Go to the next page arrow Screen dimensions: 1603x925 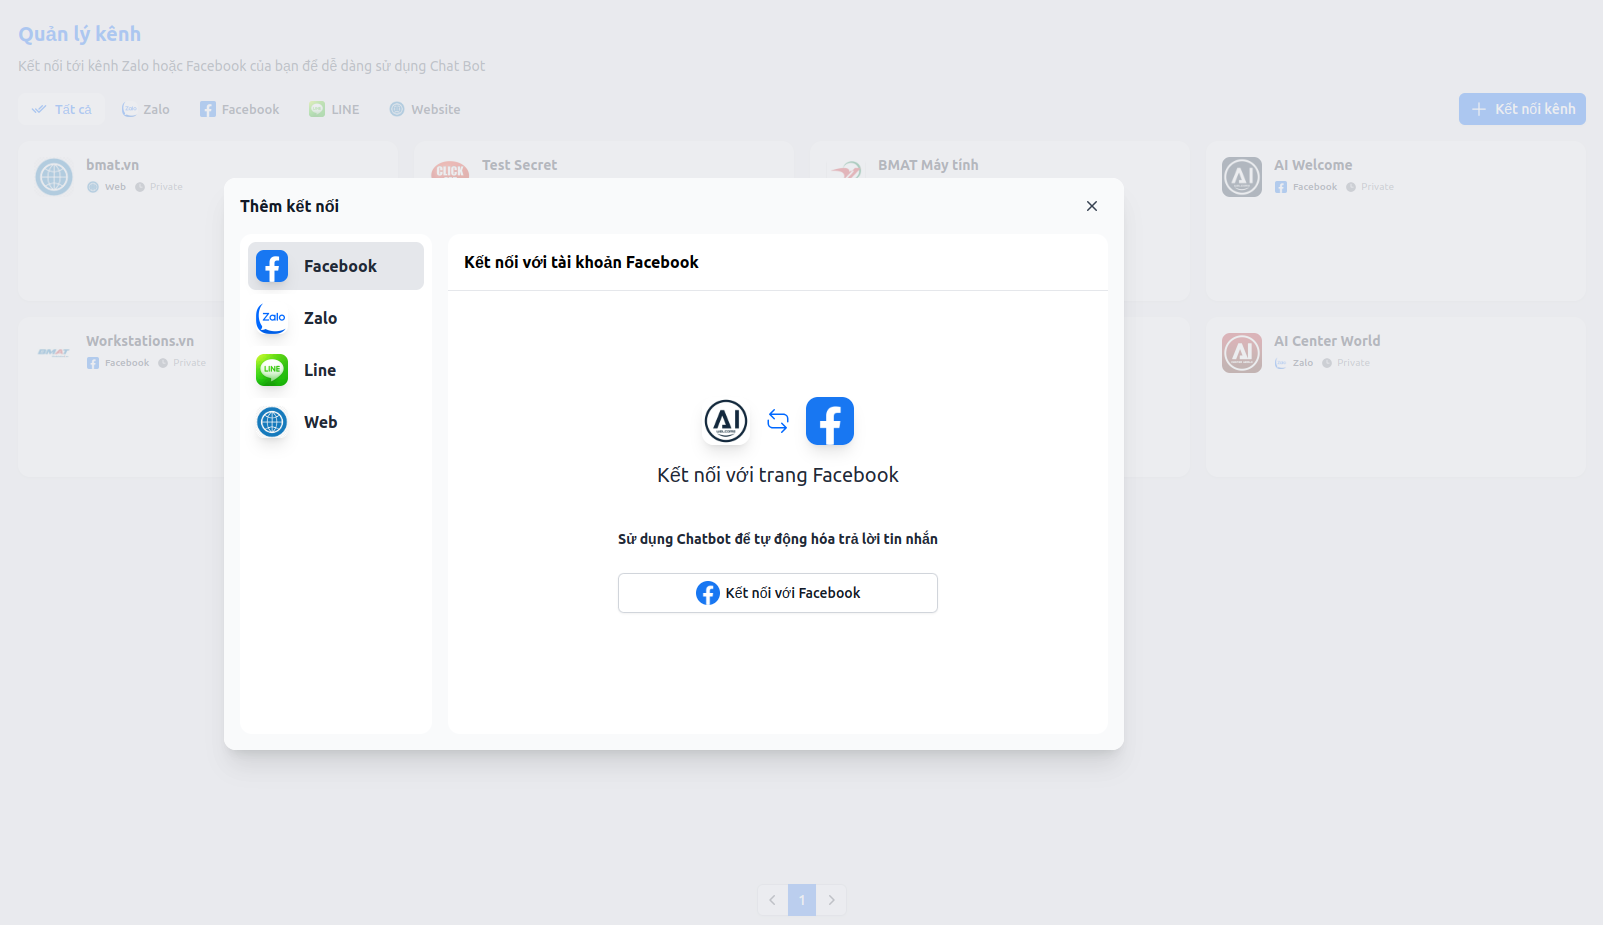click(831, 900)
